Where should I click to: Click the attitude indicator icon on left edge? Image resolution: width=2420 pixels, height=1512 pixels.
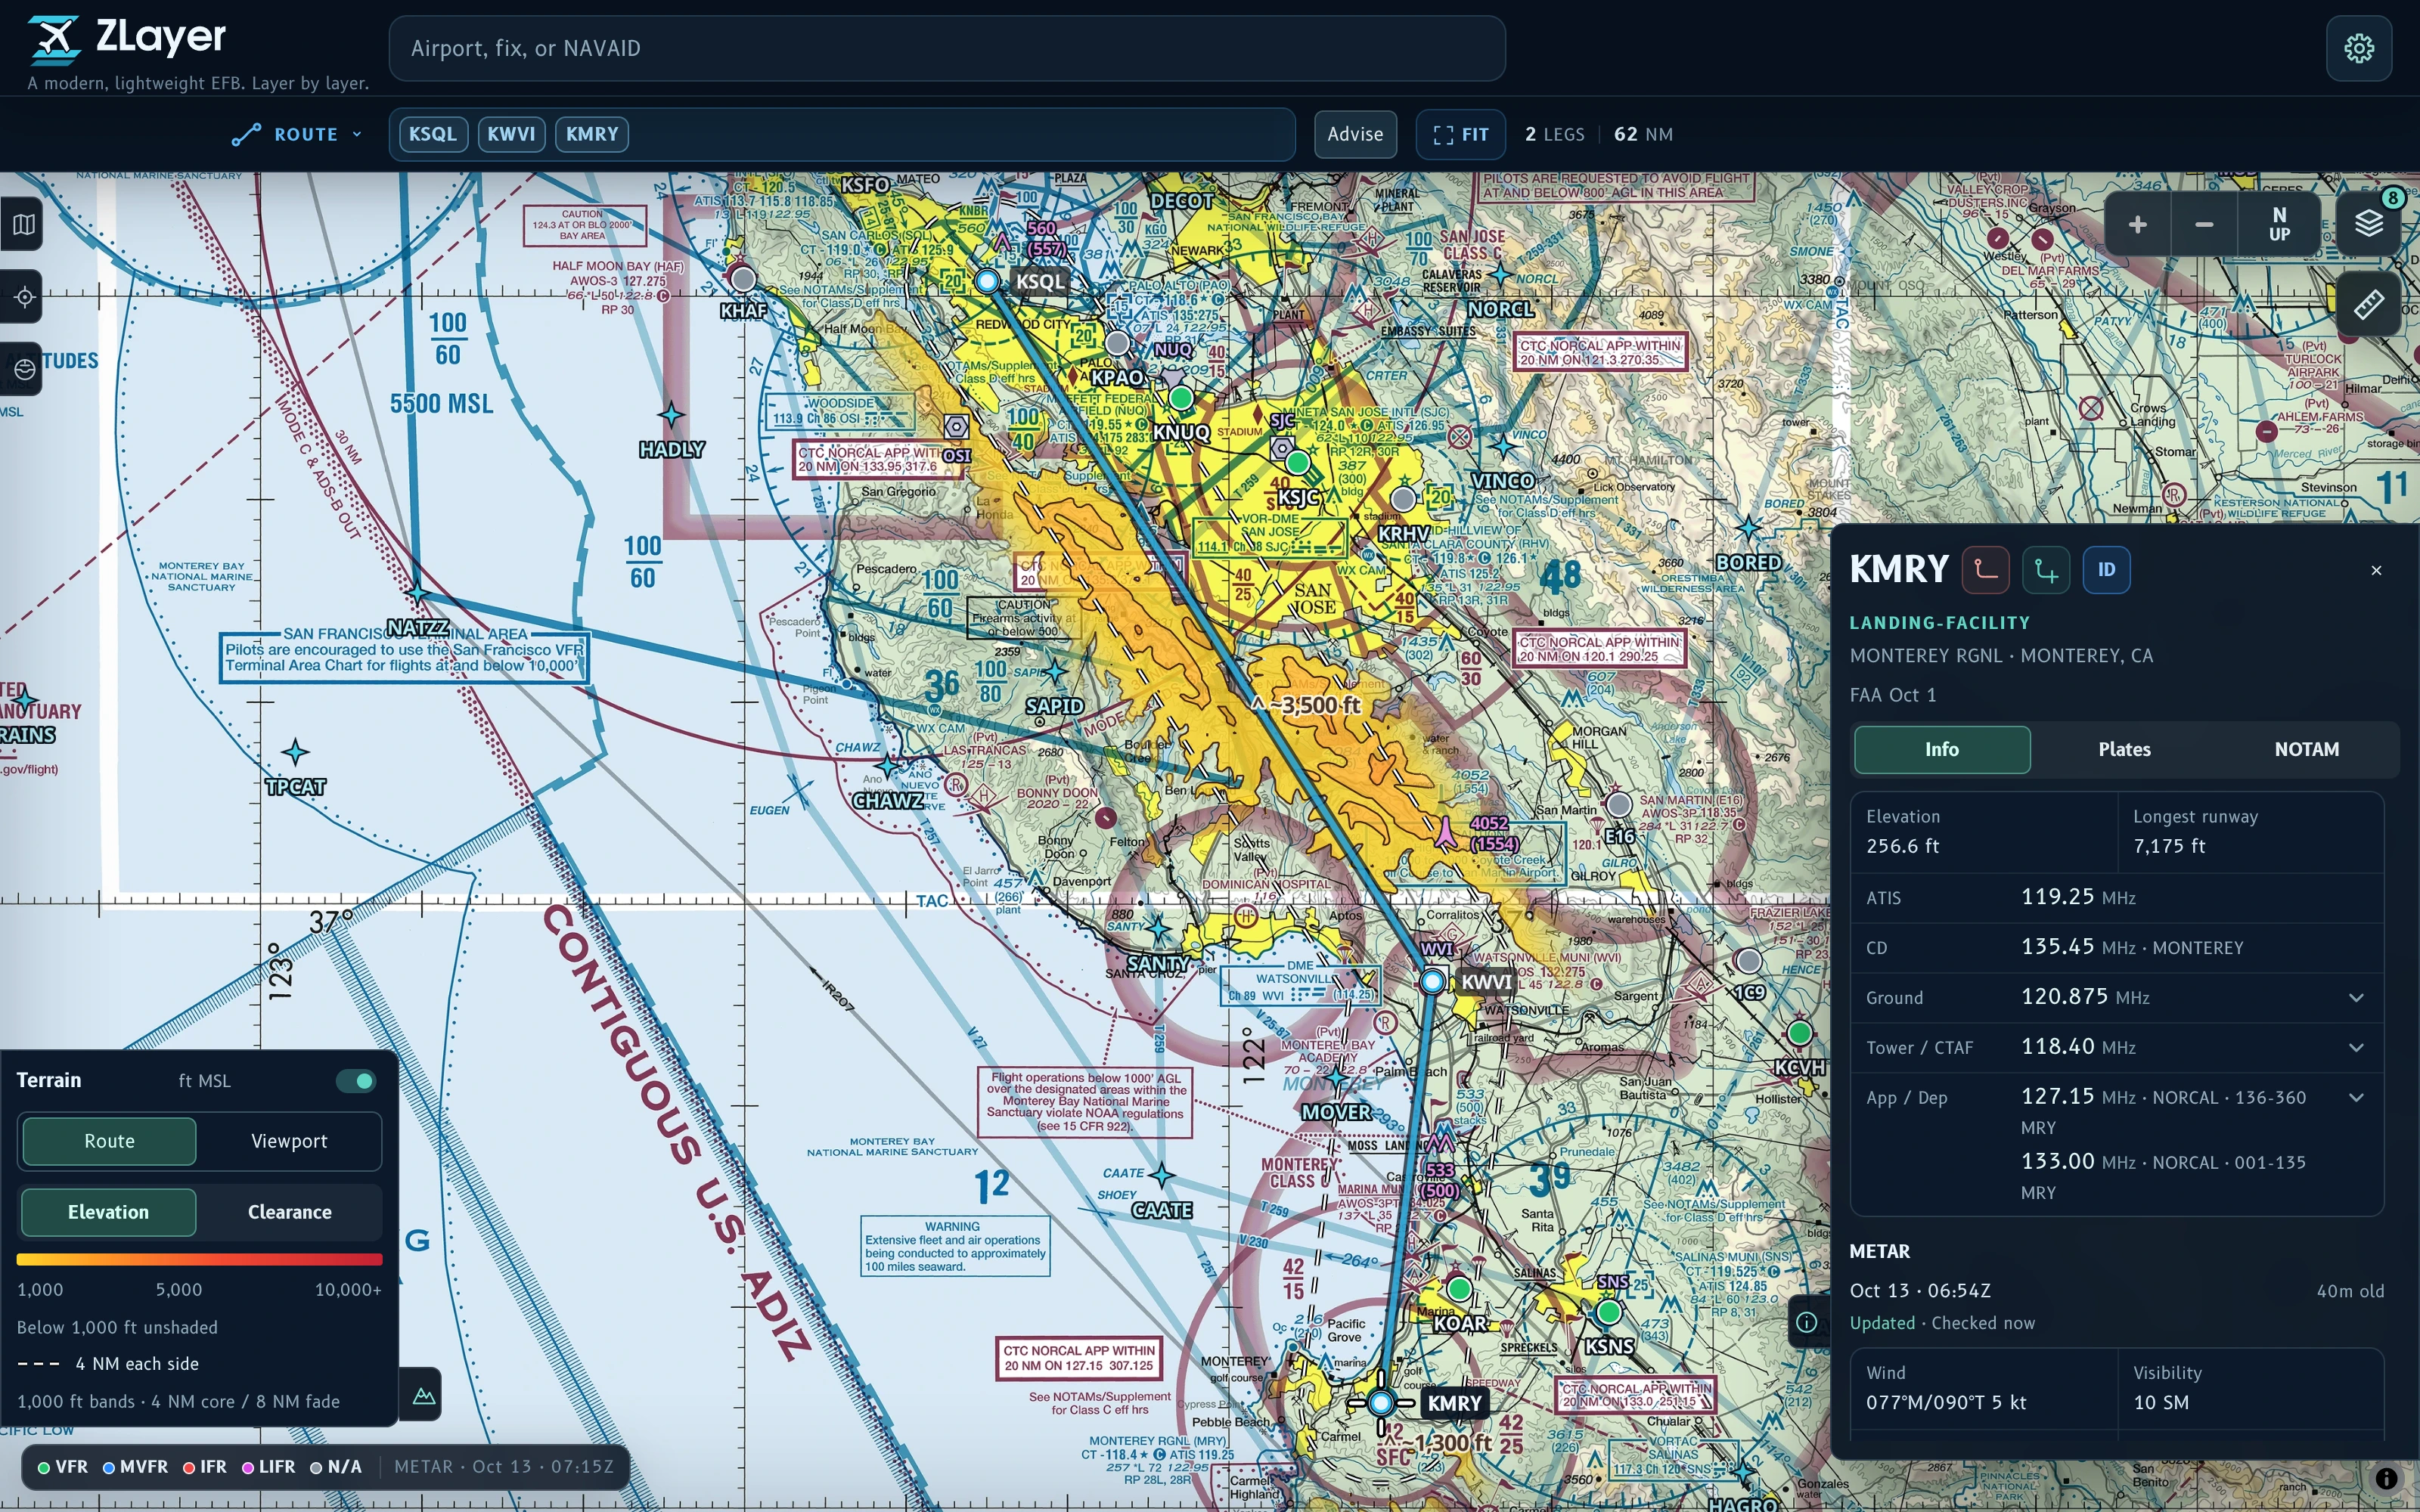24,369
